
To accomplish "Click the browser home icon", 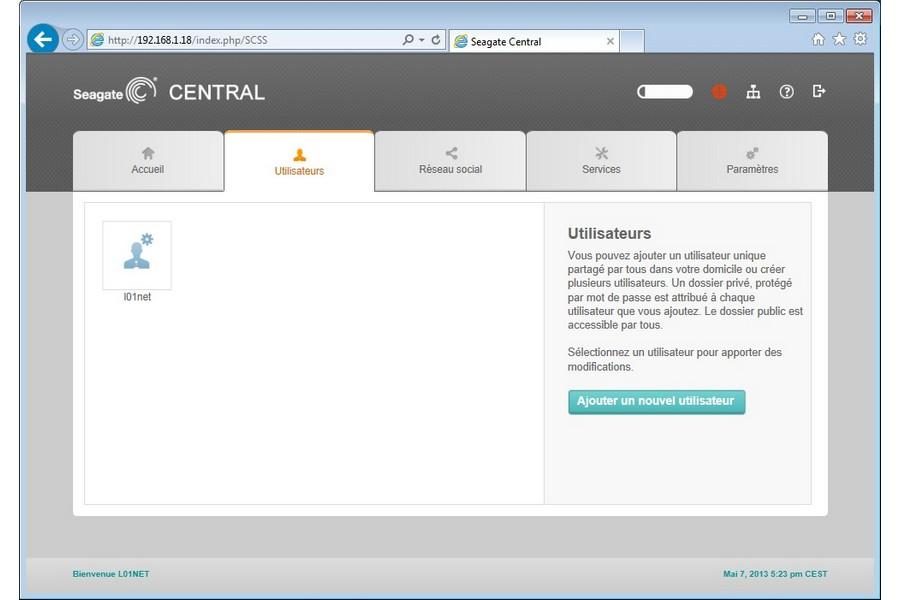I will 818,39.
